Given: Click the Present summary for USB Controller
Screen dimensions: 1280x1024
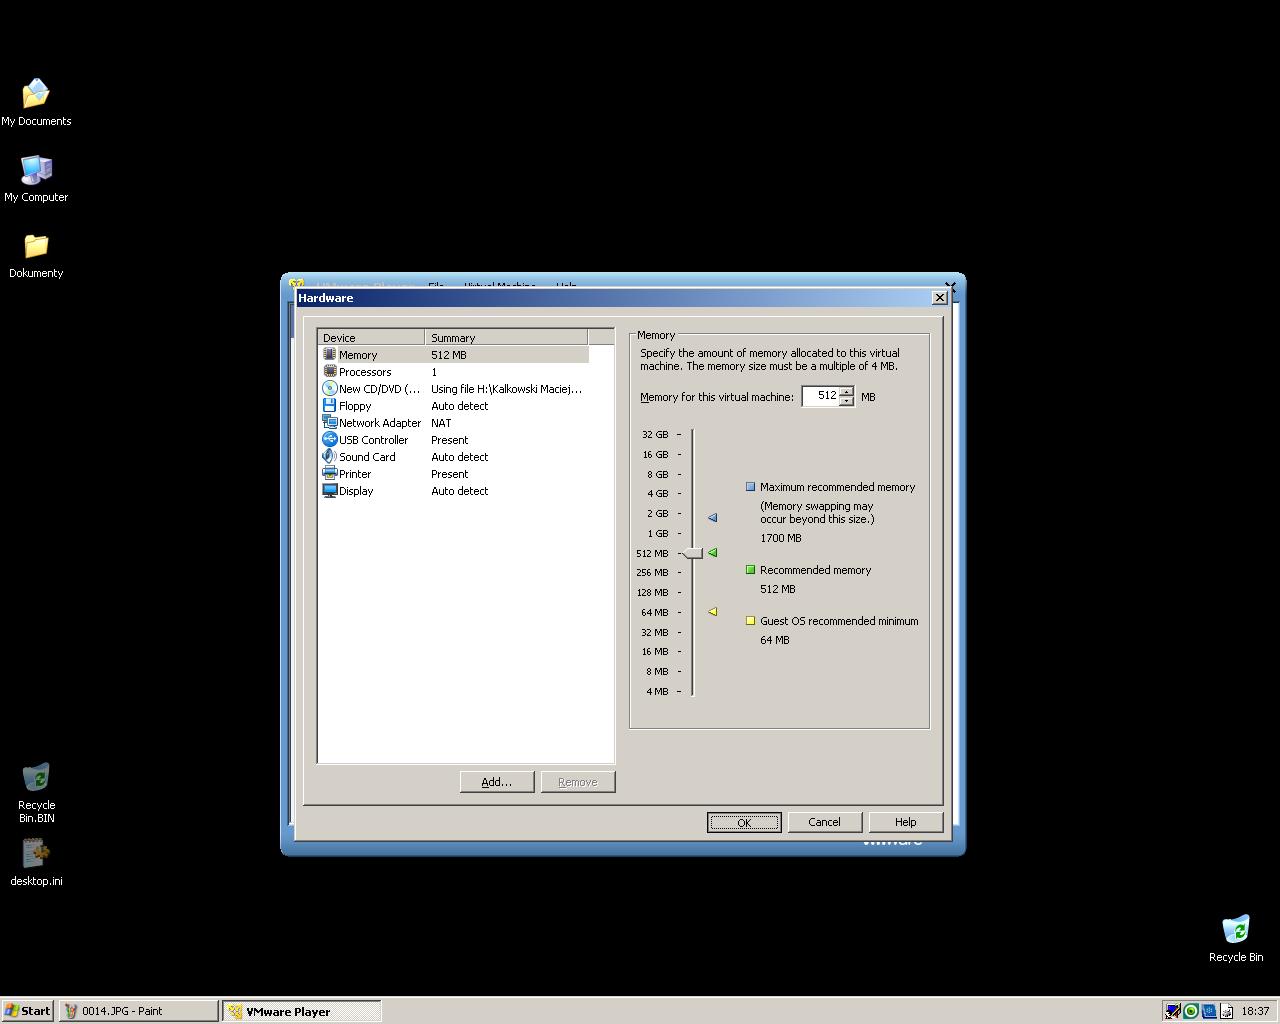Looking at the screenshot, I should point(450,440).
